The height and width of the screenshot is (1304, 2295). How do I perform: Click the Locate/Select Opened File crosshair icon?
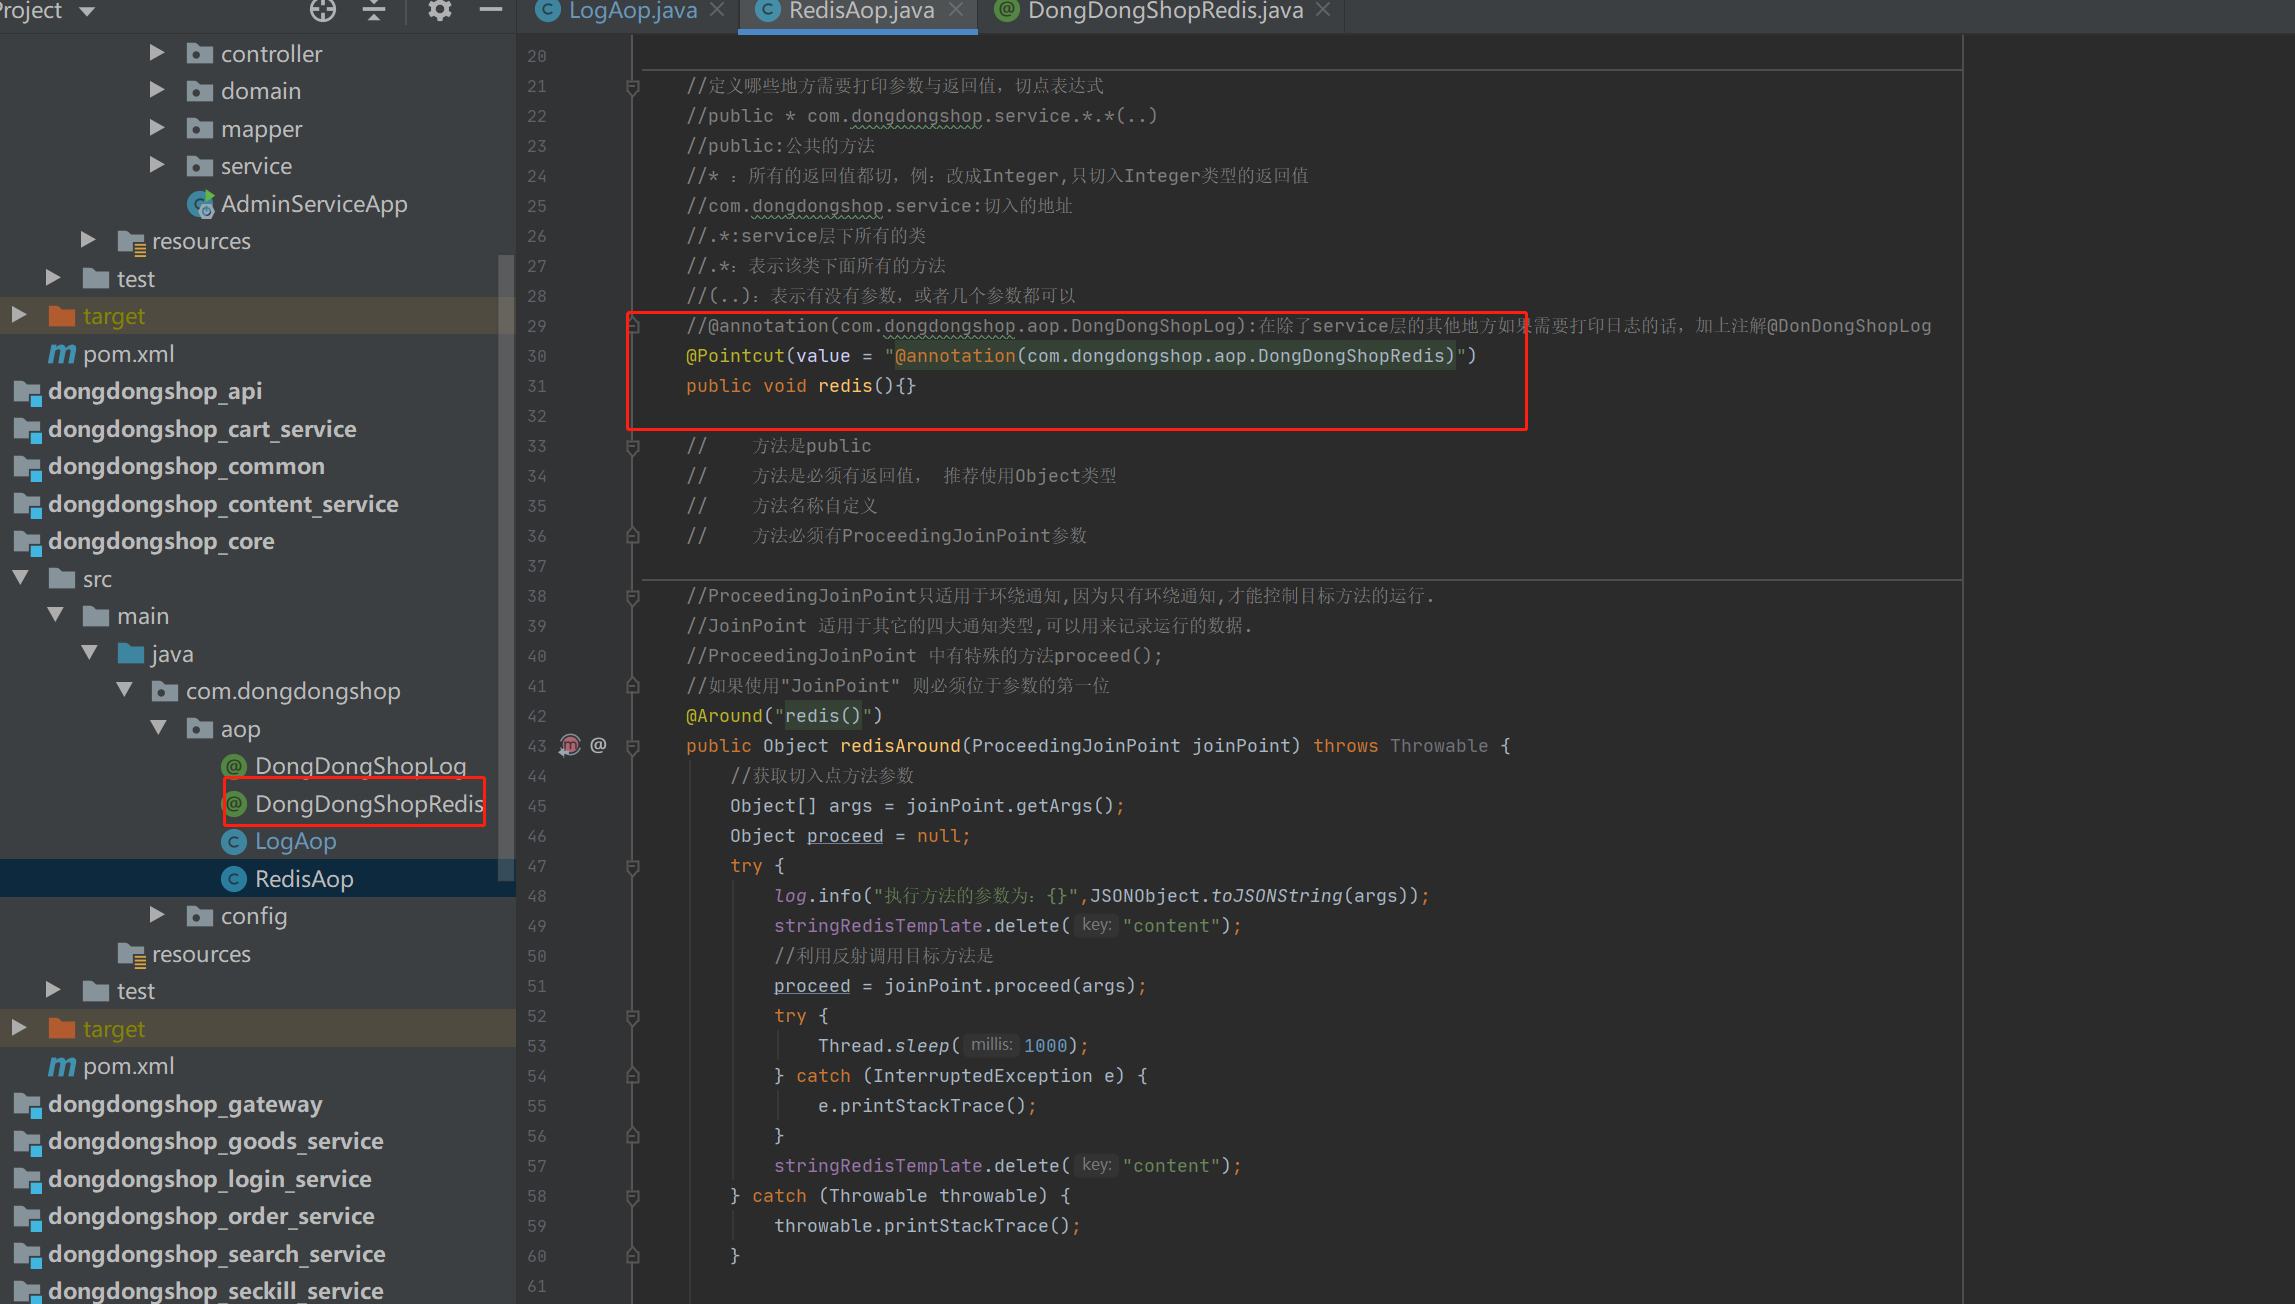click(x=323, y=11)
